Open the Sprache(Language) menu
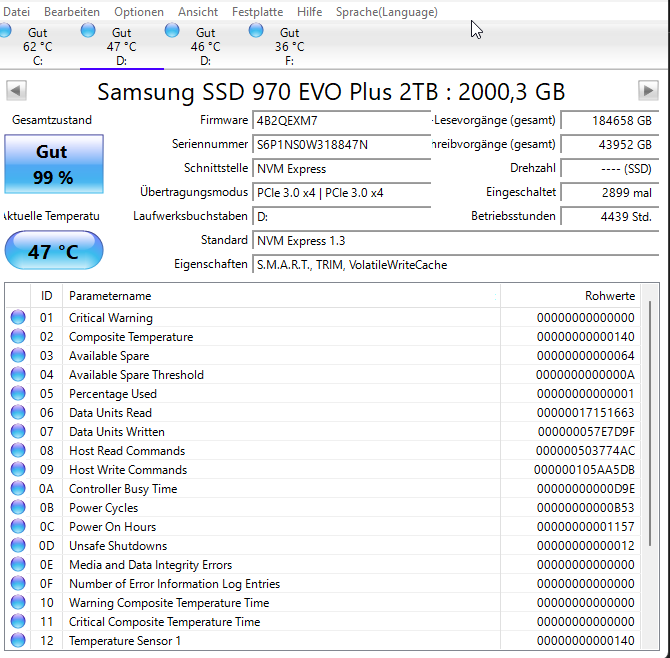The height and width of the screenshot is (658, 670). 387,12
